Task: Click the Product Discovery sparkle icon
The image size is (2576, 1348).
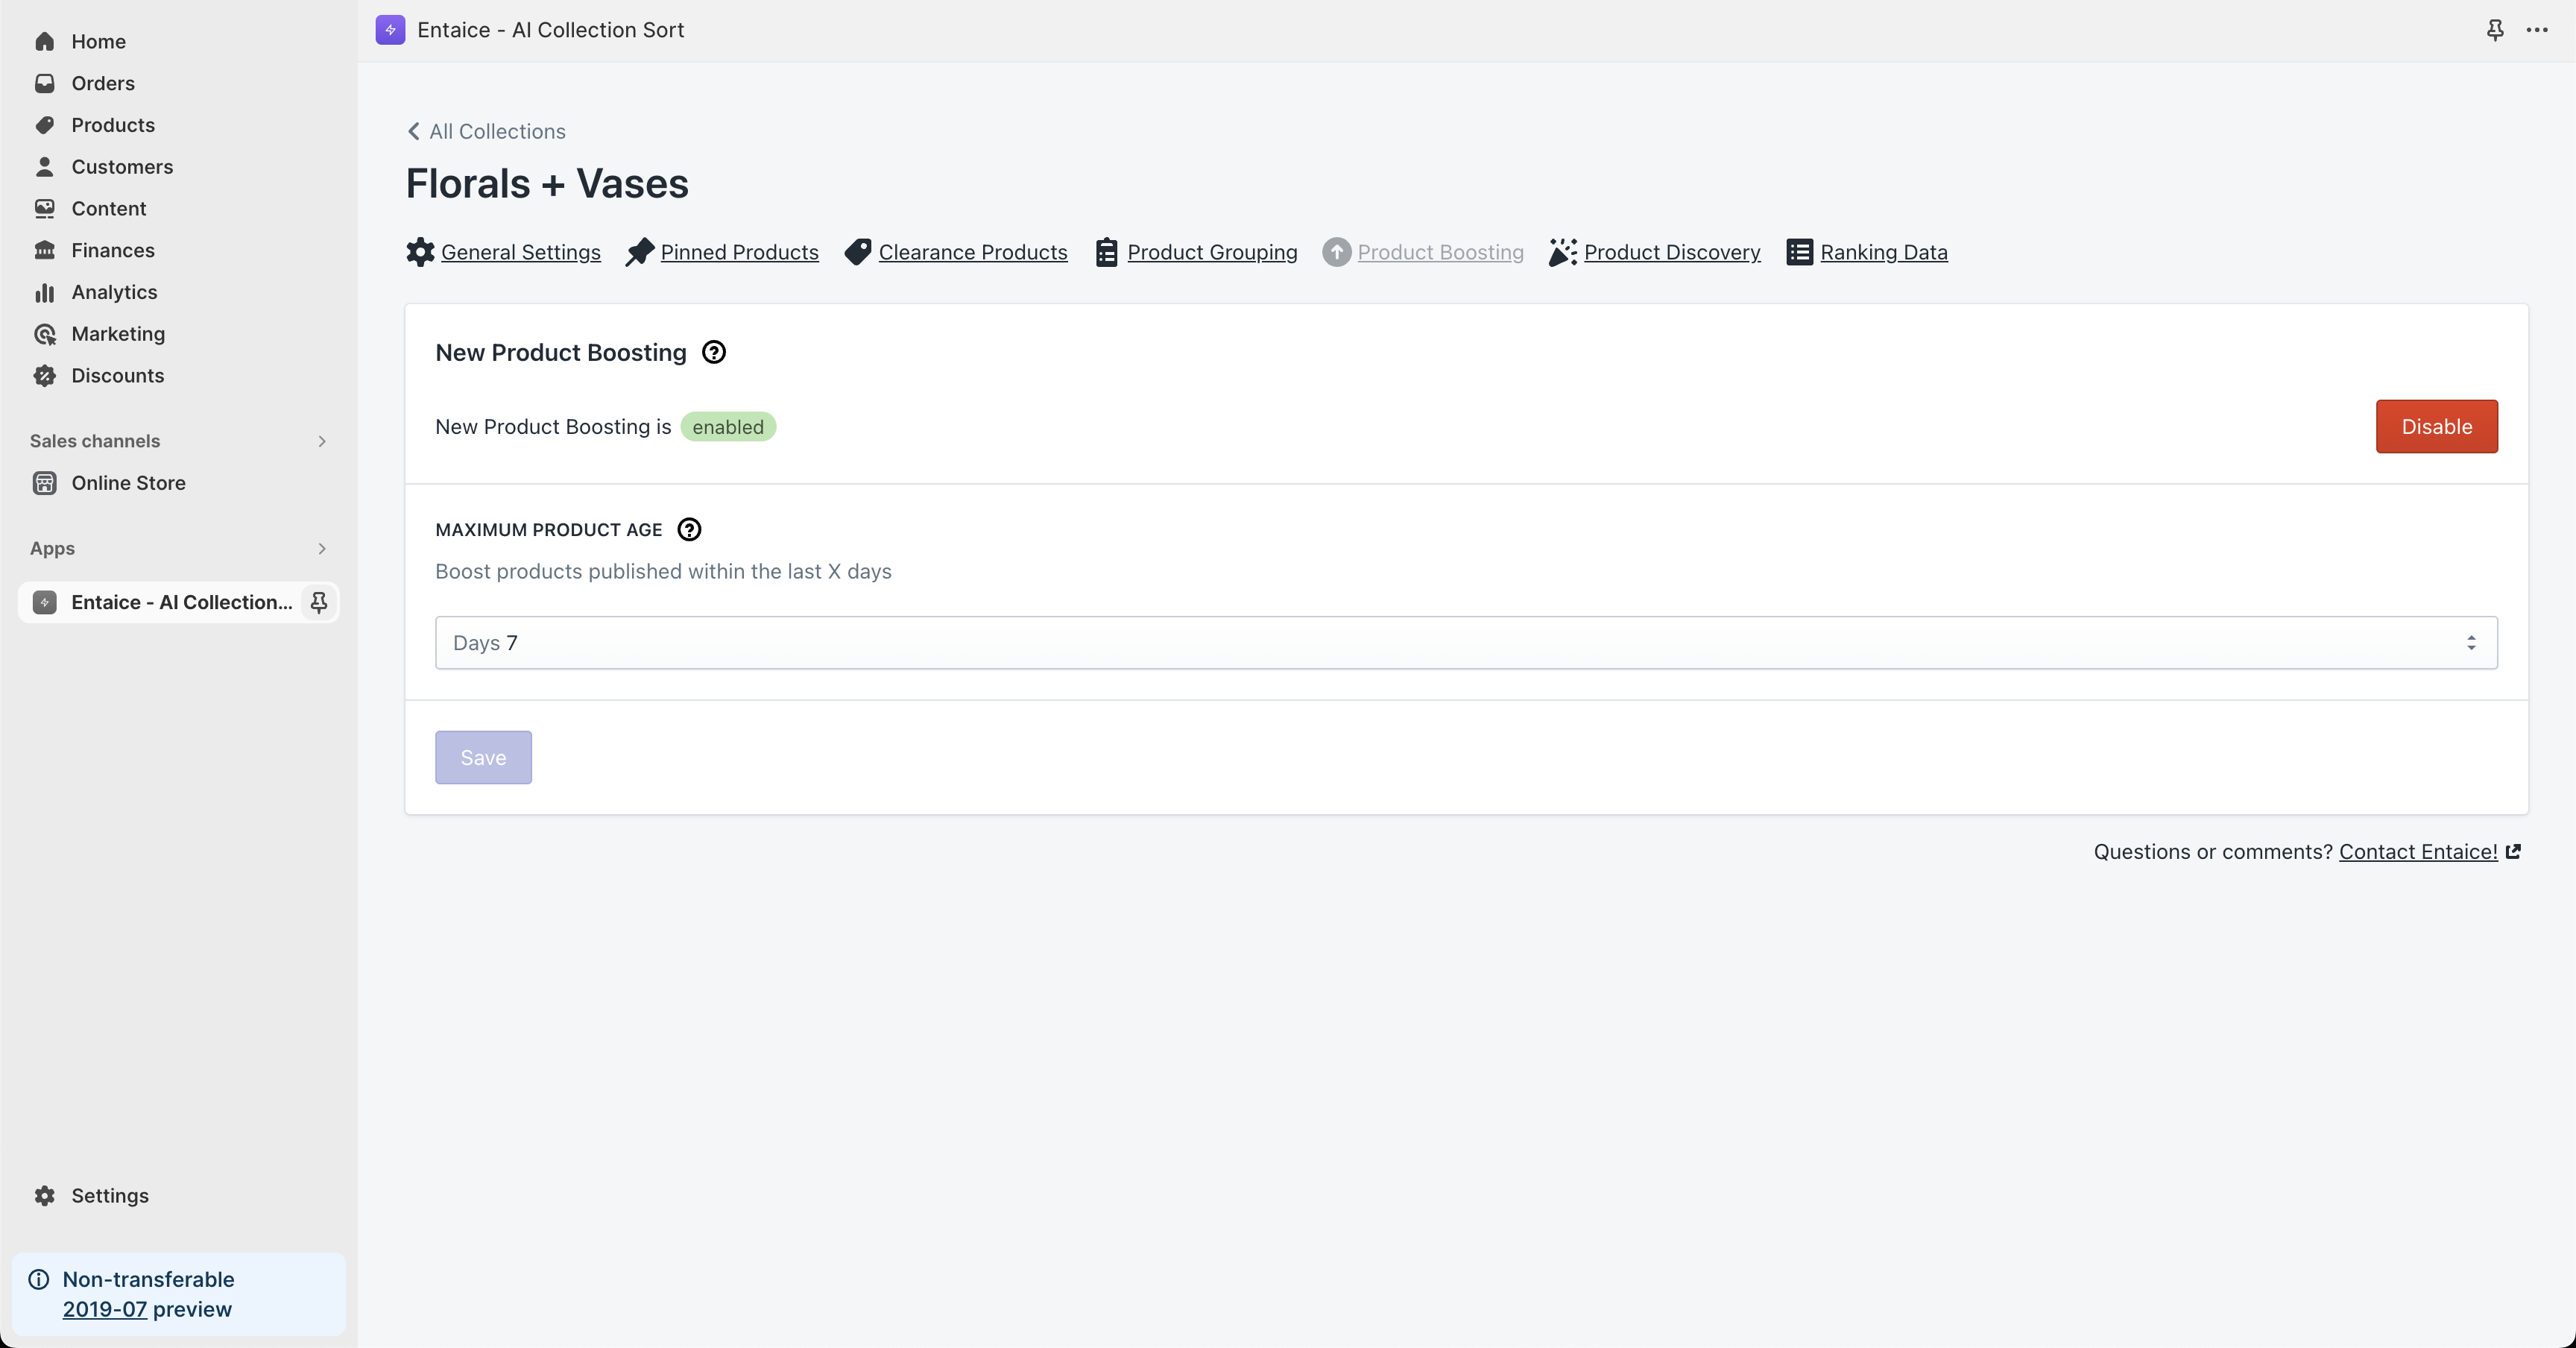Action: [x=1562, y=252]
